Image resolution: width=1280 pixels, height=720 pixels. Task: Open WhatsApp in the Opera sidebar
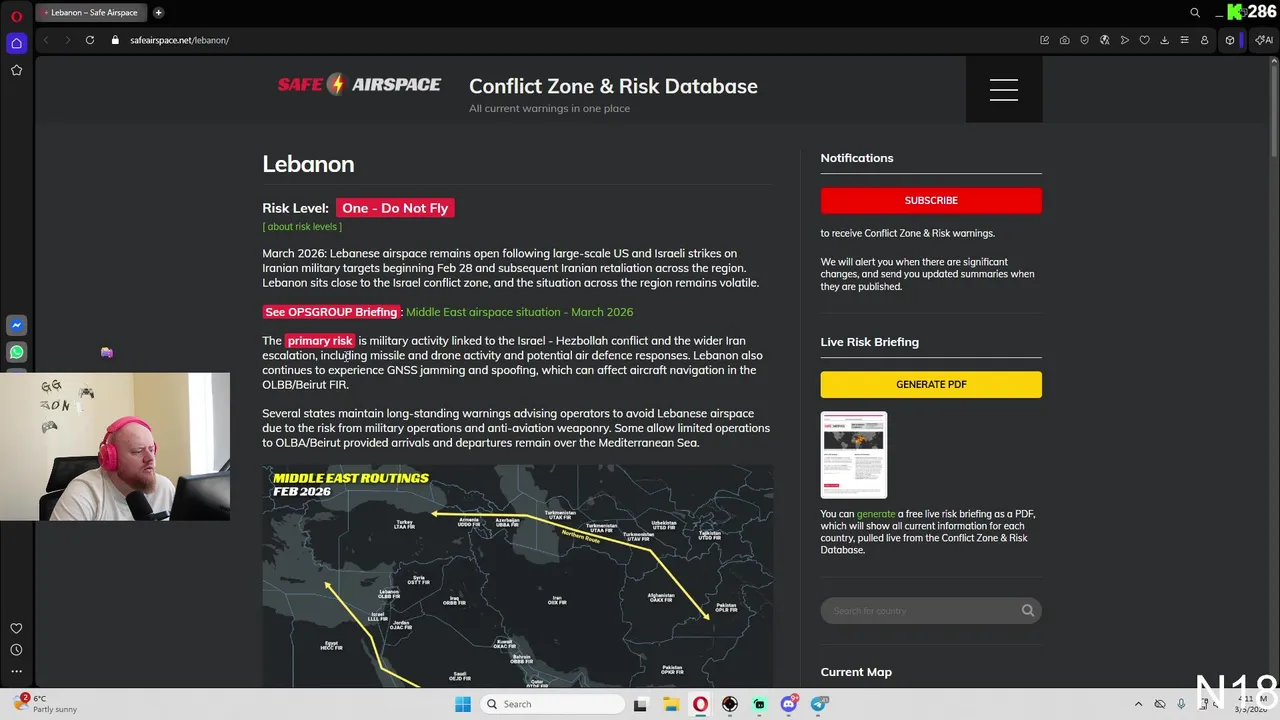(x=16, y=352)
